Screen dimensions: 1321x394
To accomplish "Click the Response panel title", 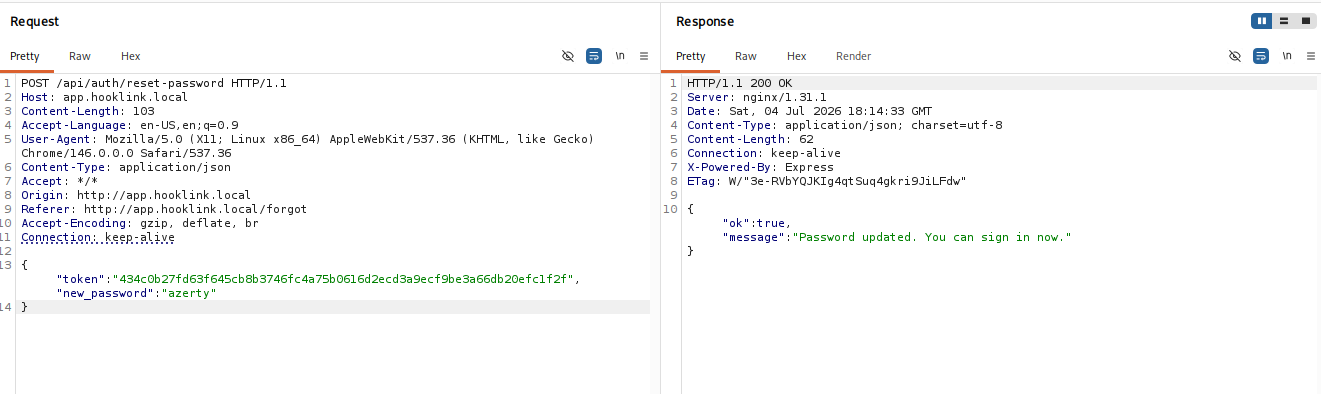I will (705, 21).
